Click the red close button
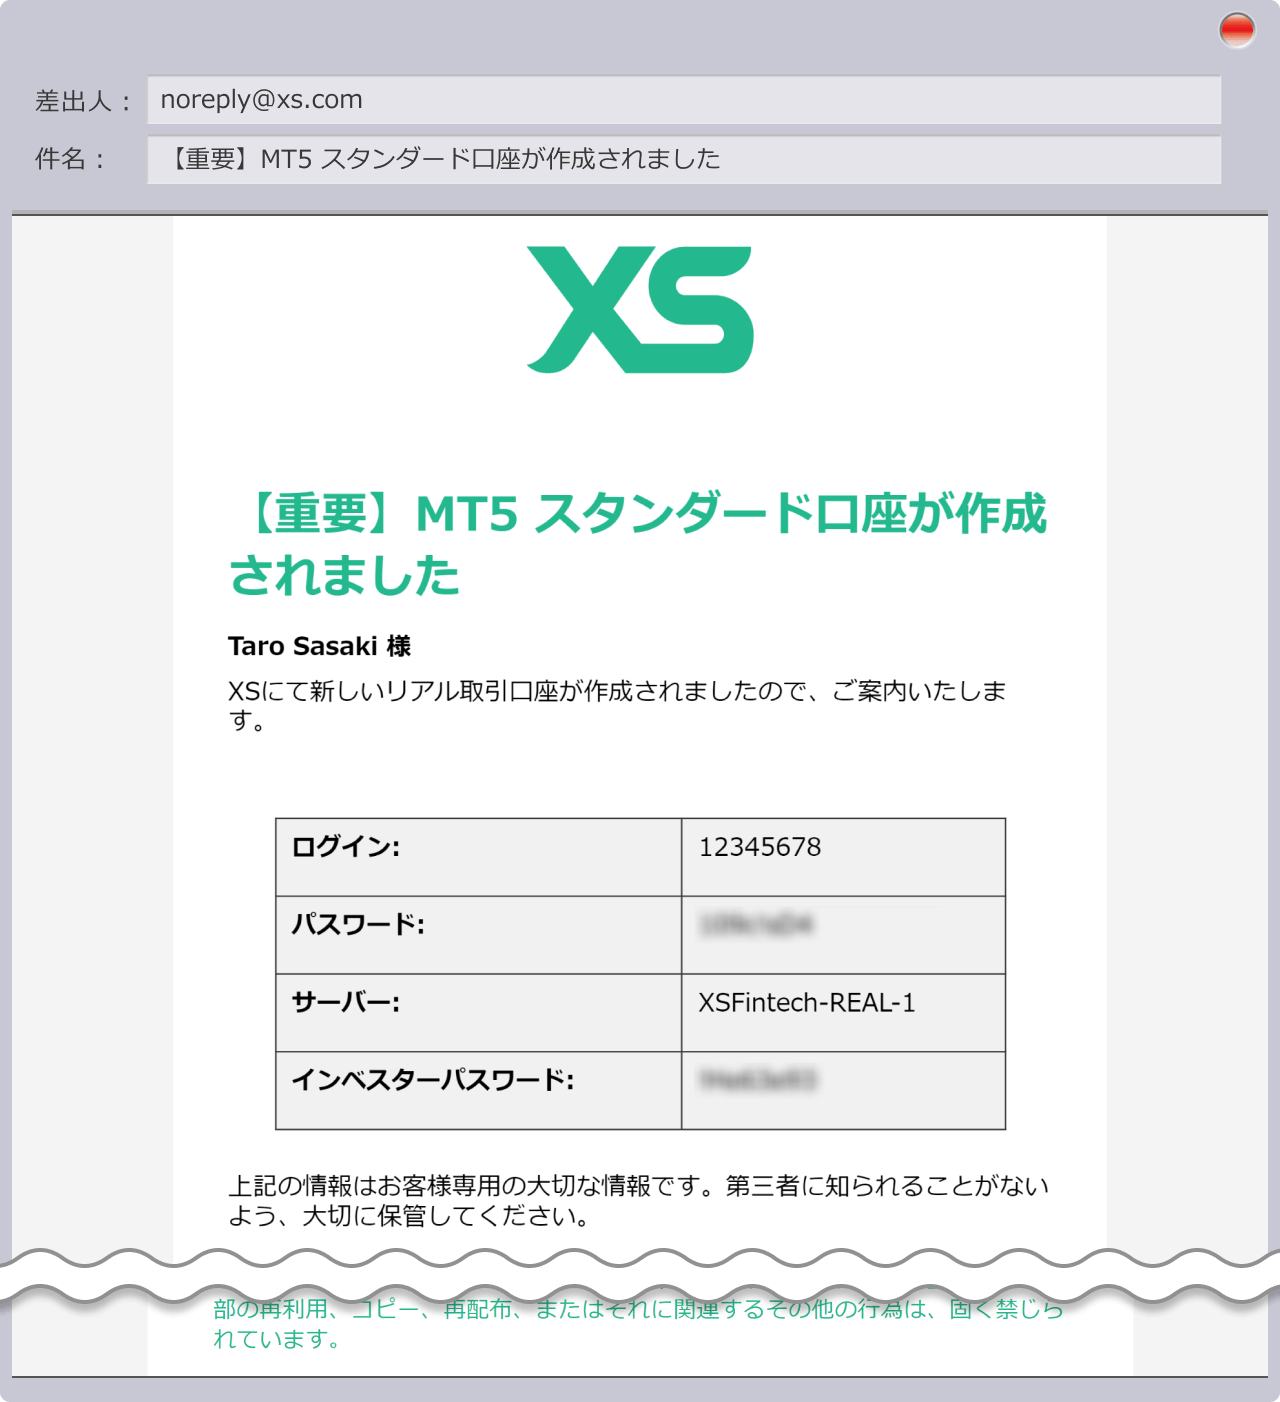The width and height of the screenshot is (1280, 1402). (x=1237, y=30)
